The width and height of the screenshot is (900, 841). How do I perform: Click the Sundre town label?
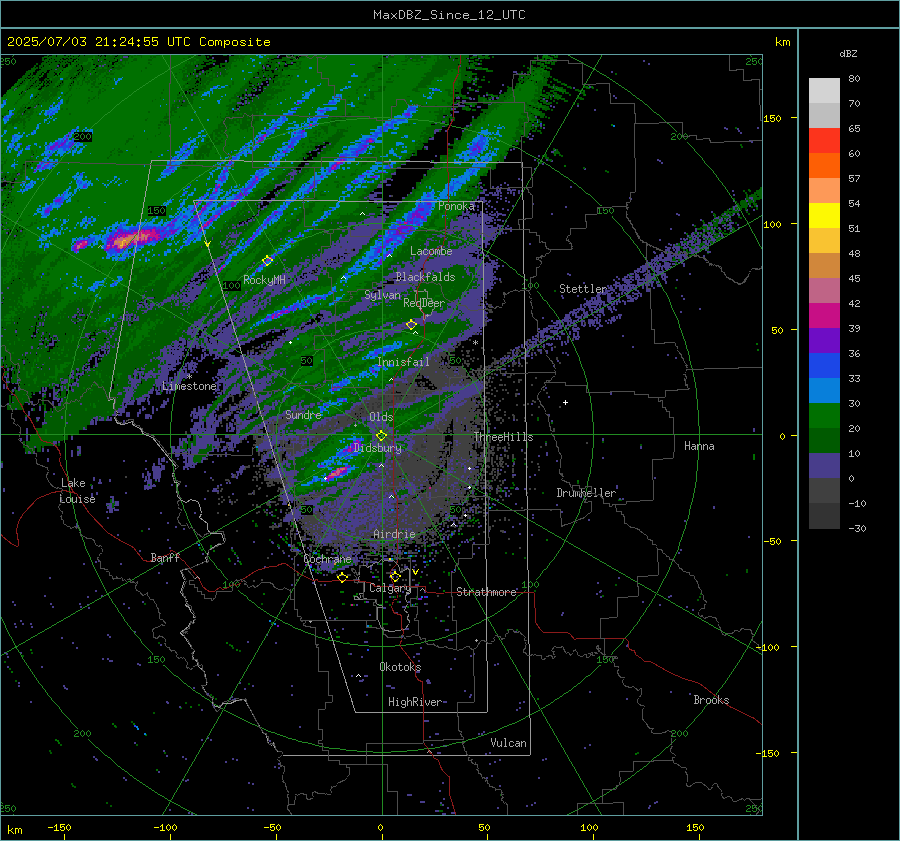tap(303, 414)
